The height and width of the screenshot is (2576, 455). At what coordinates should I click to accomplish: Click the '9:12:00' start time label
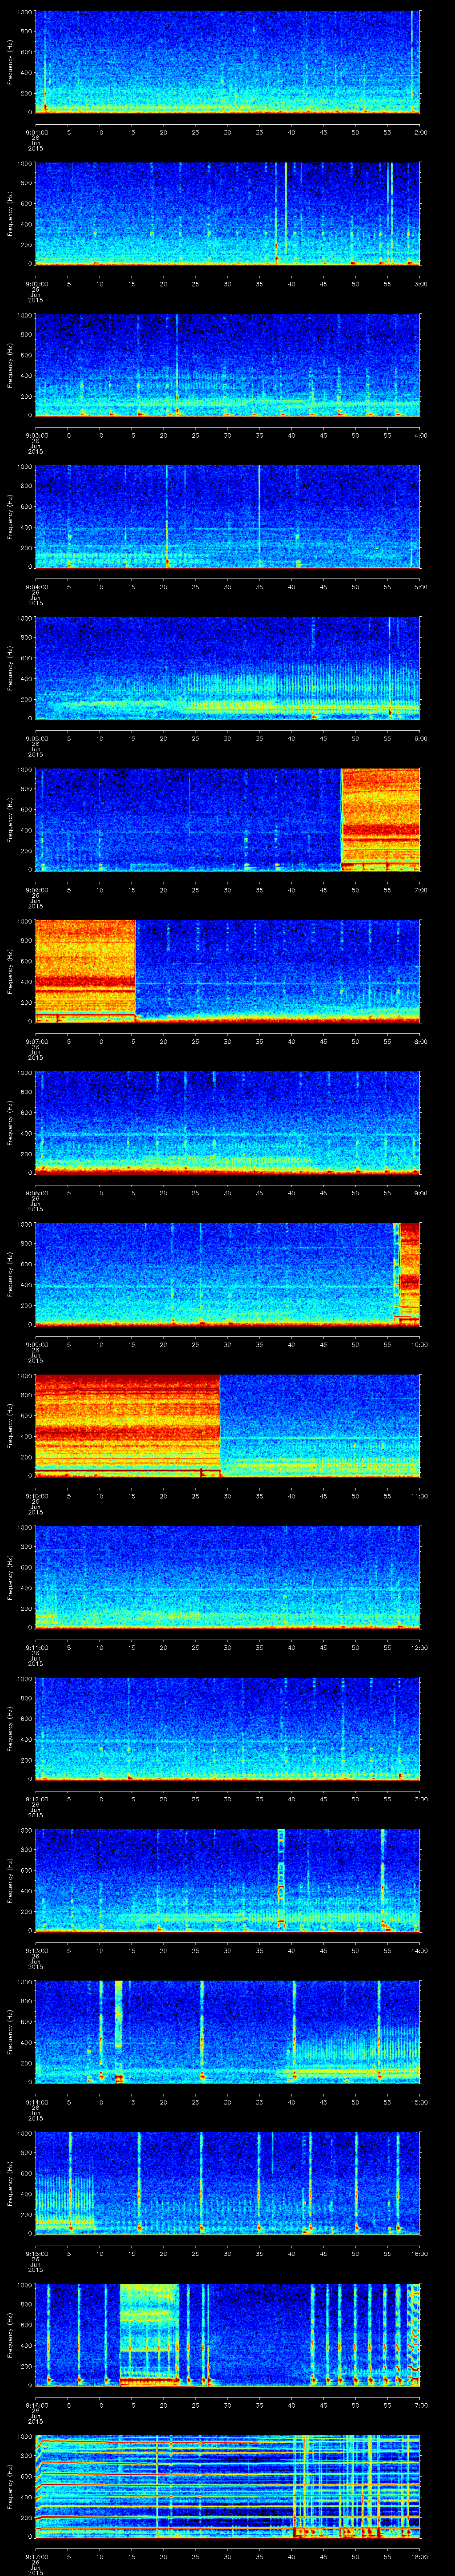pos(36,1799)
